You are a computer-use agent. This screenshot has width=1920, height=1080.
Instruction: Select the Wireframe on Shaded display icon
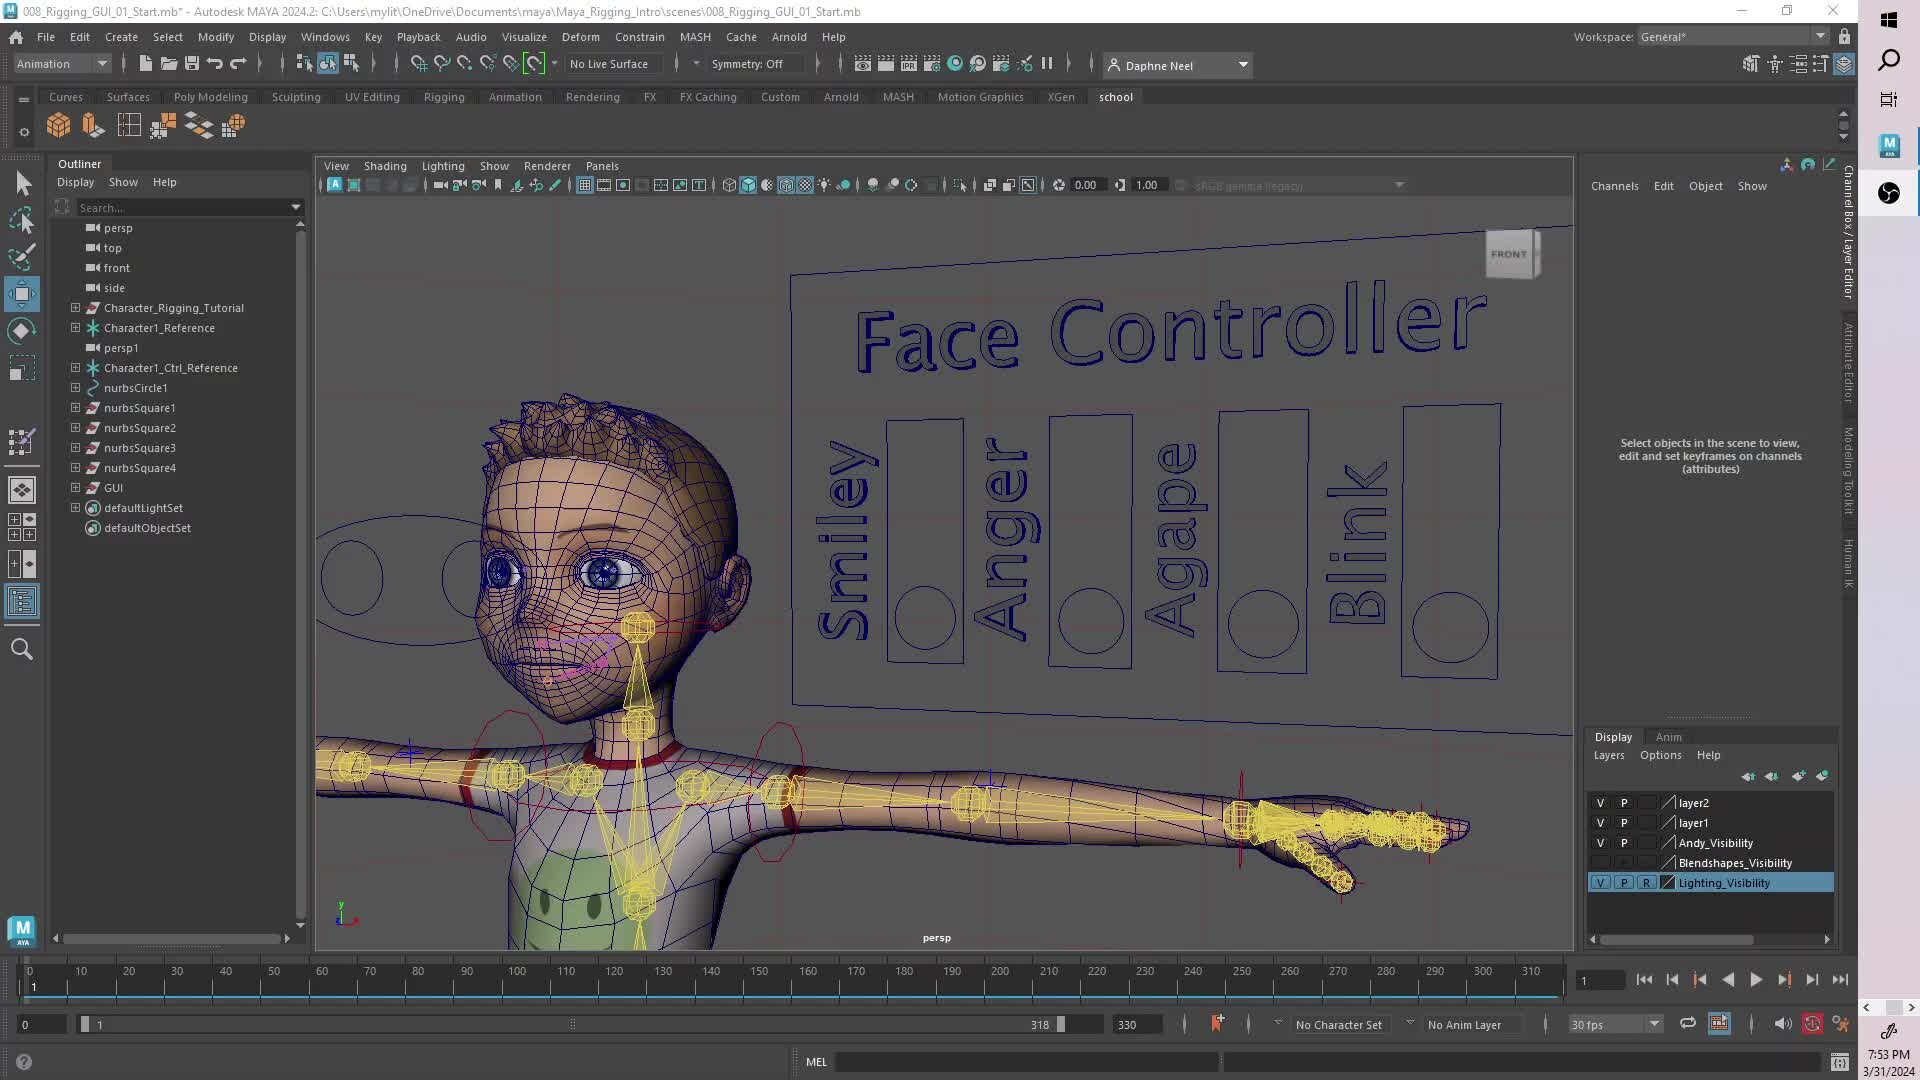[x=786, y=185]
